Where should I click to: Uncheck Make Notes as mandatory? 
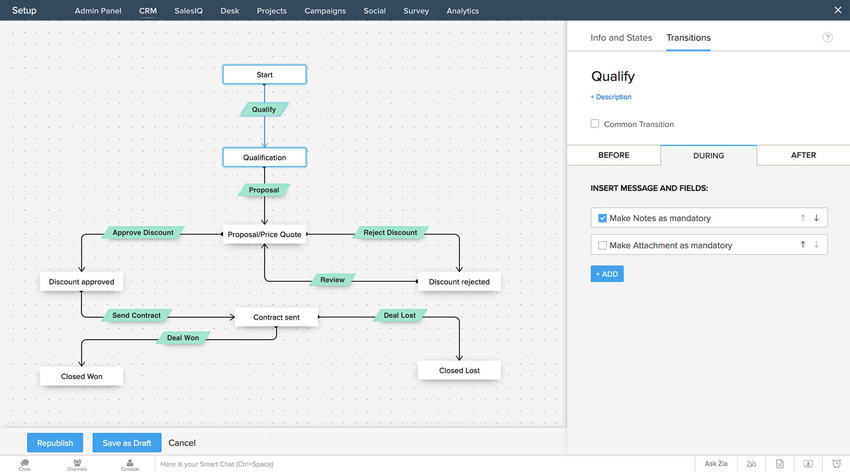602,218
